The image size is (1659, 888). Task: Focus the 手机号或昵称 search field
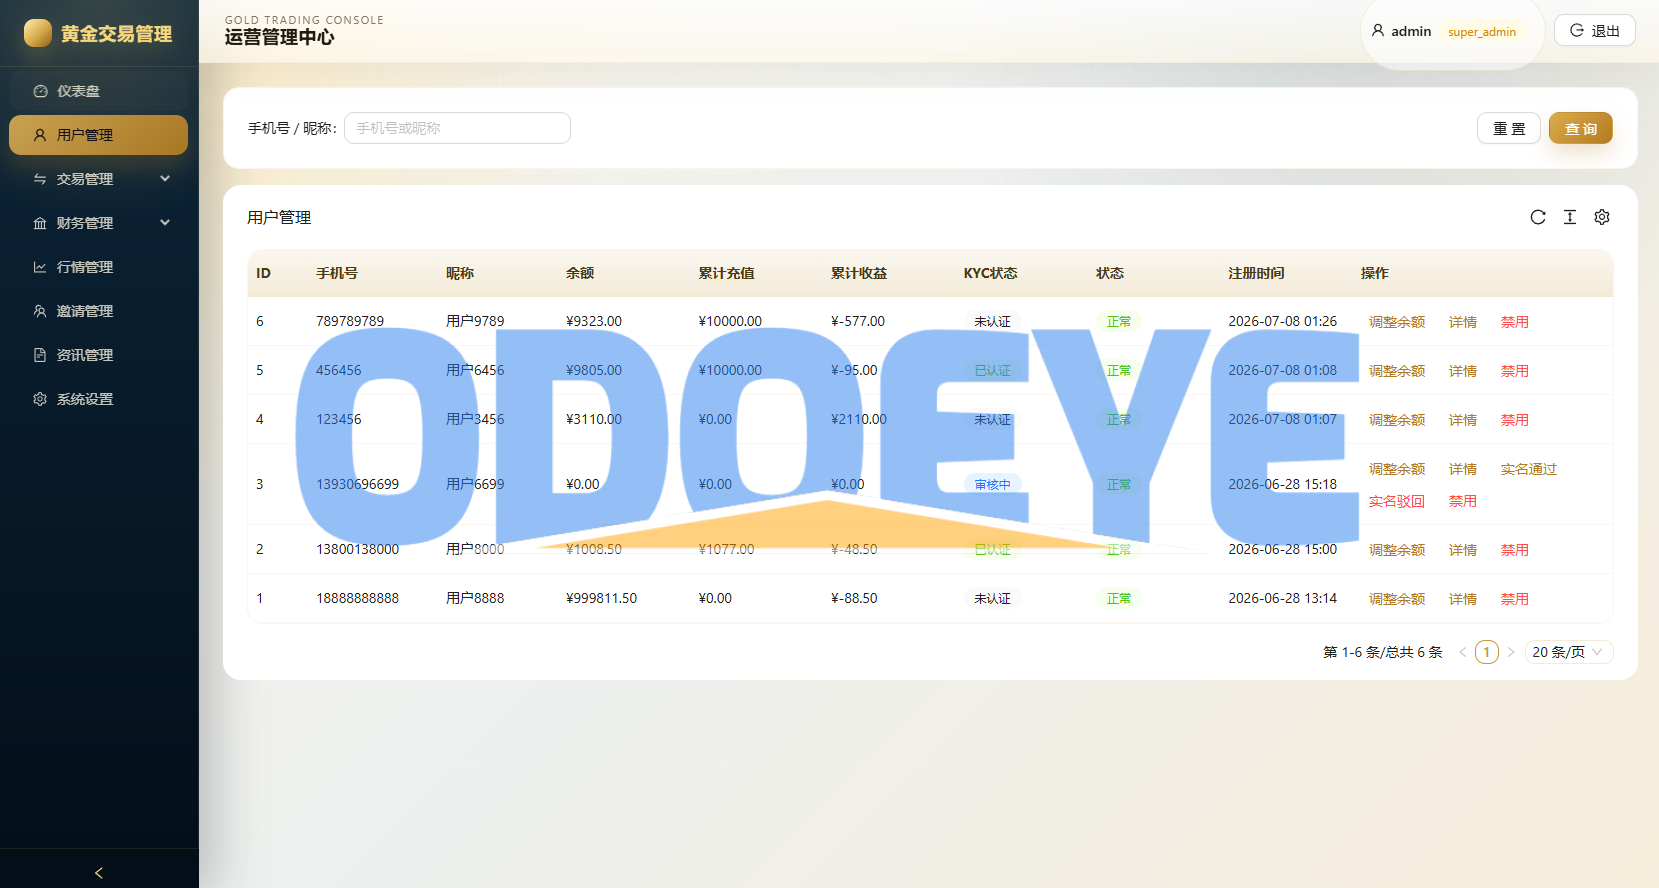[x=457, y=128]
